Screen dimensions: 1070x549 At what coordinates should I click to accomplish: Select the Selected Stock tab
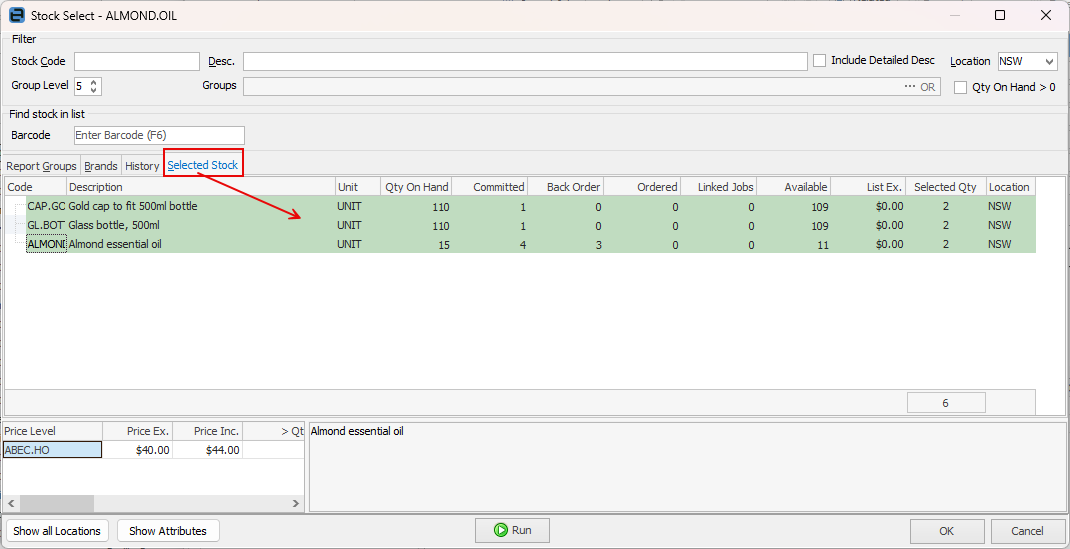203,165
